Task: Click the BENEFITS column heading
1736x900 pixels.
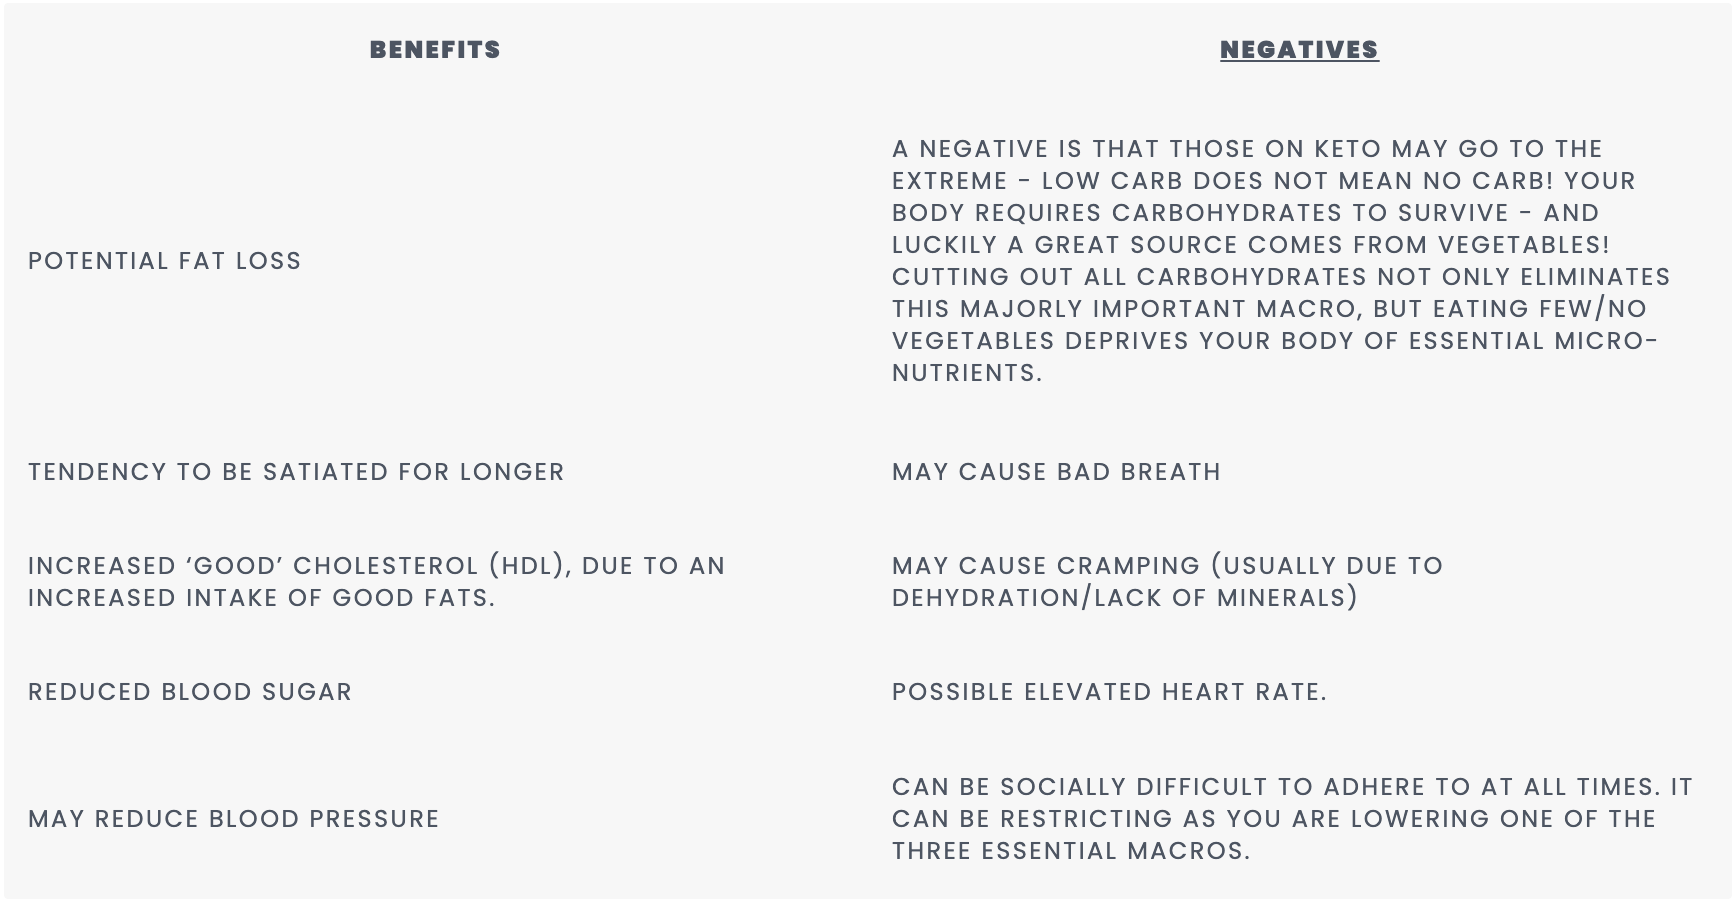Action: tap(435, 50)
